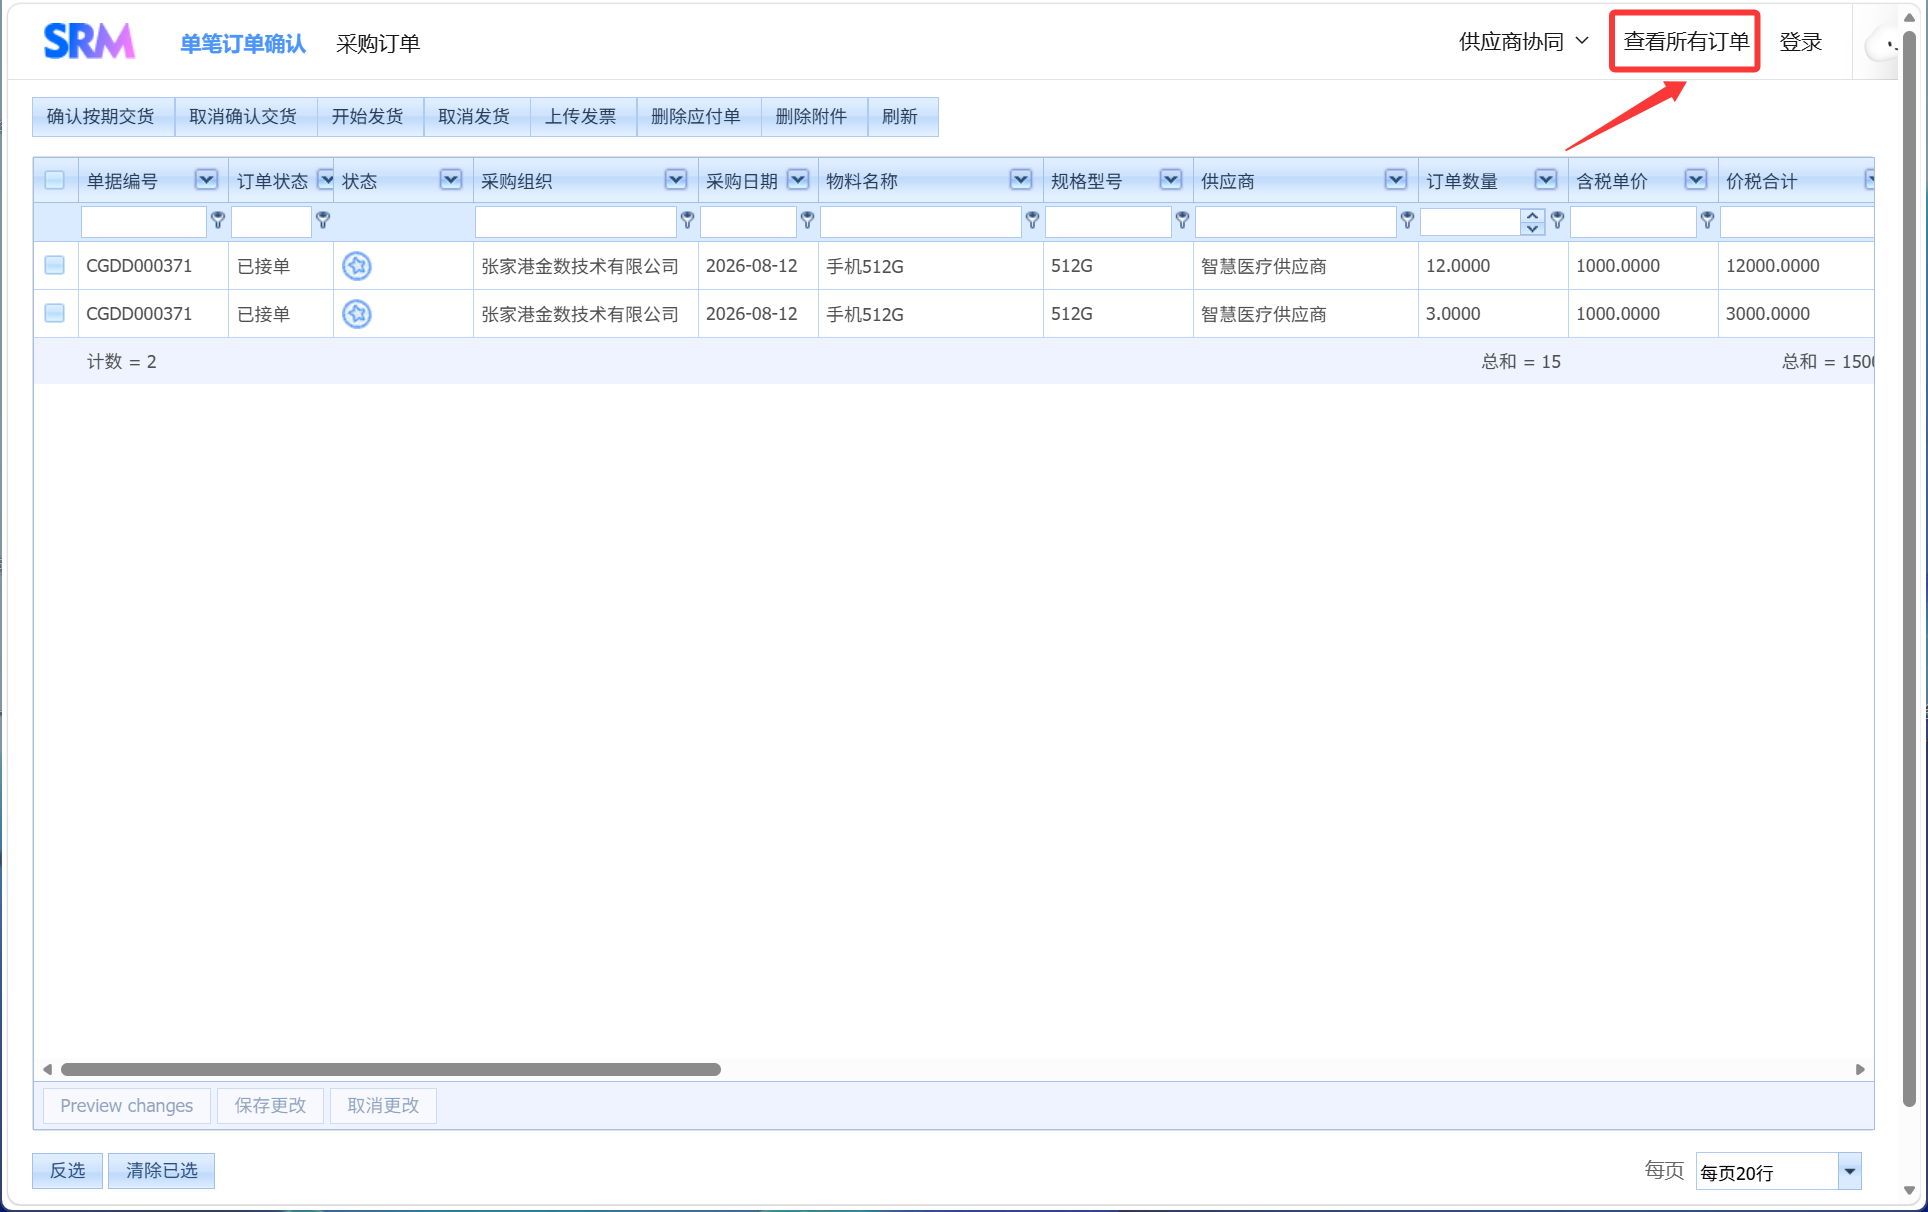Toggle the select-all header checkbox
Viewport: 1928px width, 1212px height.
pos(55,180)
